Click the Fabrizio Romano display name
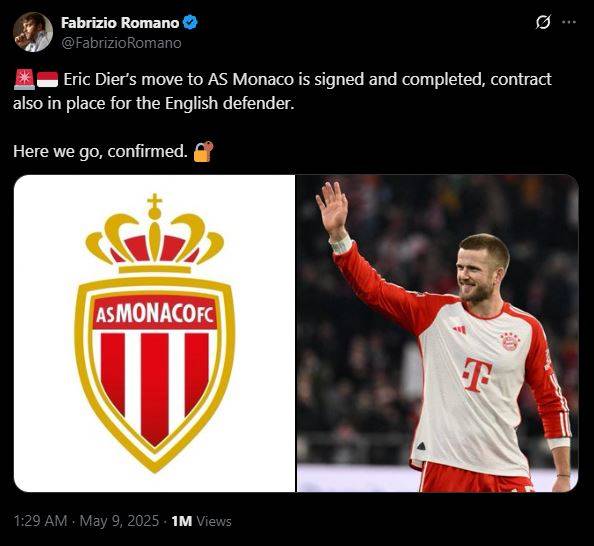Viewport: 594px width, 546px height. coord(120,23)
